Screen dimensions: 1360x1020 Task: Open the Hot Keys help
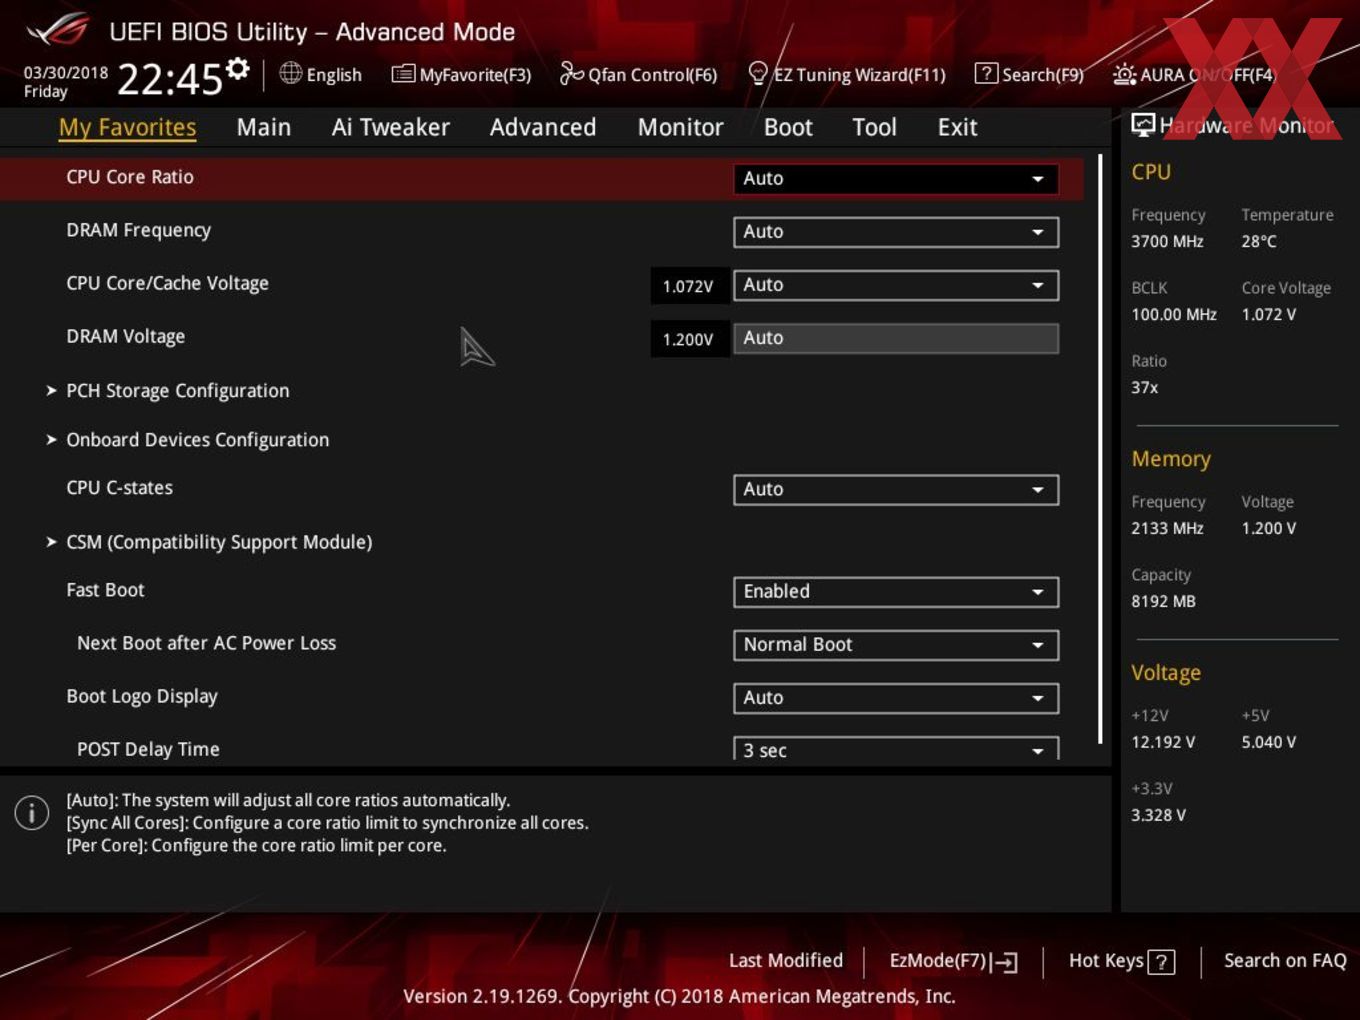(1121, 961)
